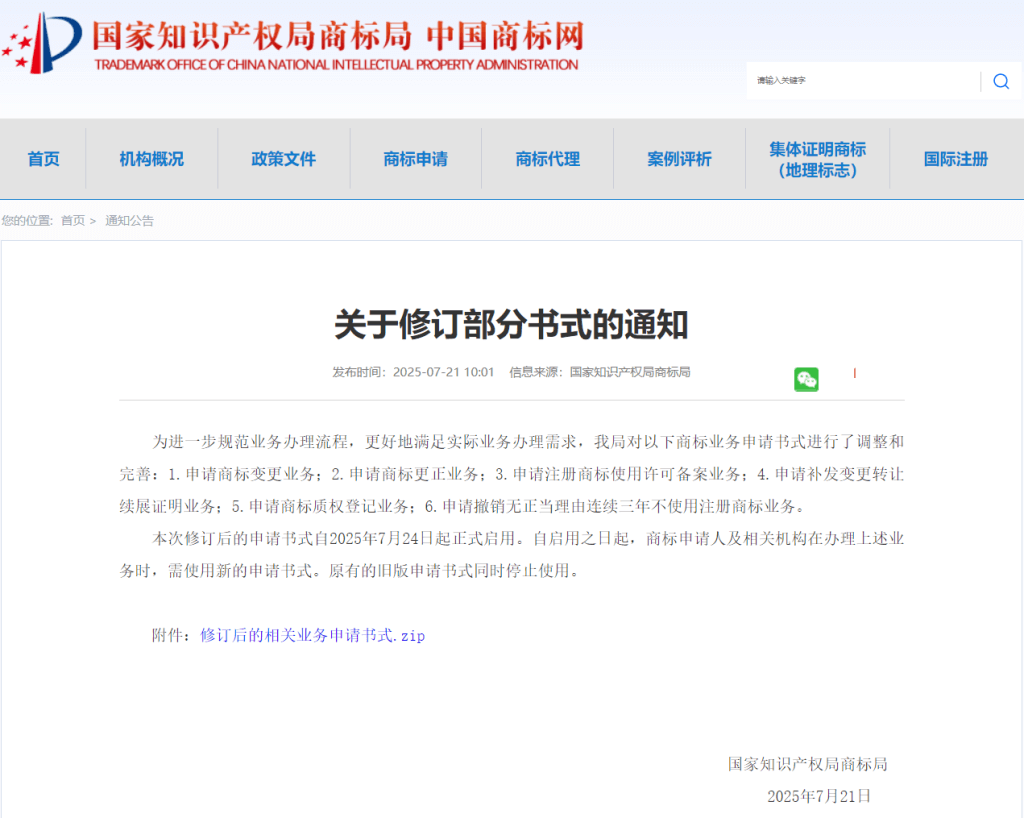Open the 商标代理 menu item
Viewport: 1024px width, 818px height.
547,159
